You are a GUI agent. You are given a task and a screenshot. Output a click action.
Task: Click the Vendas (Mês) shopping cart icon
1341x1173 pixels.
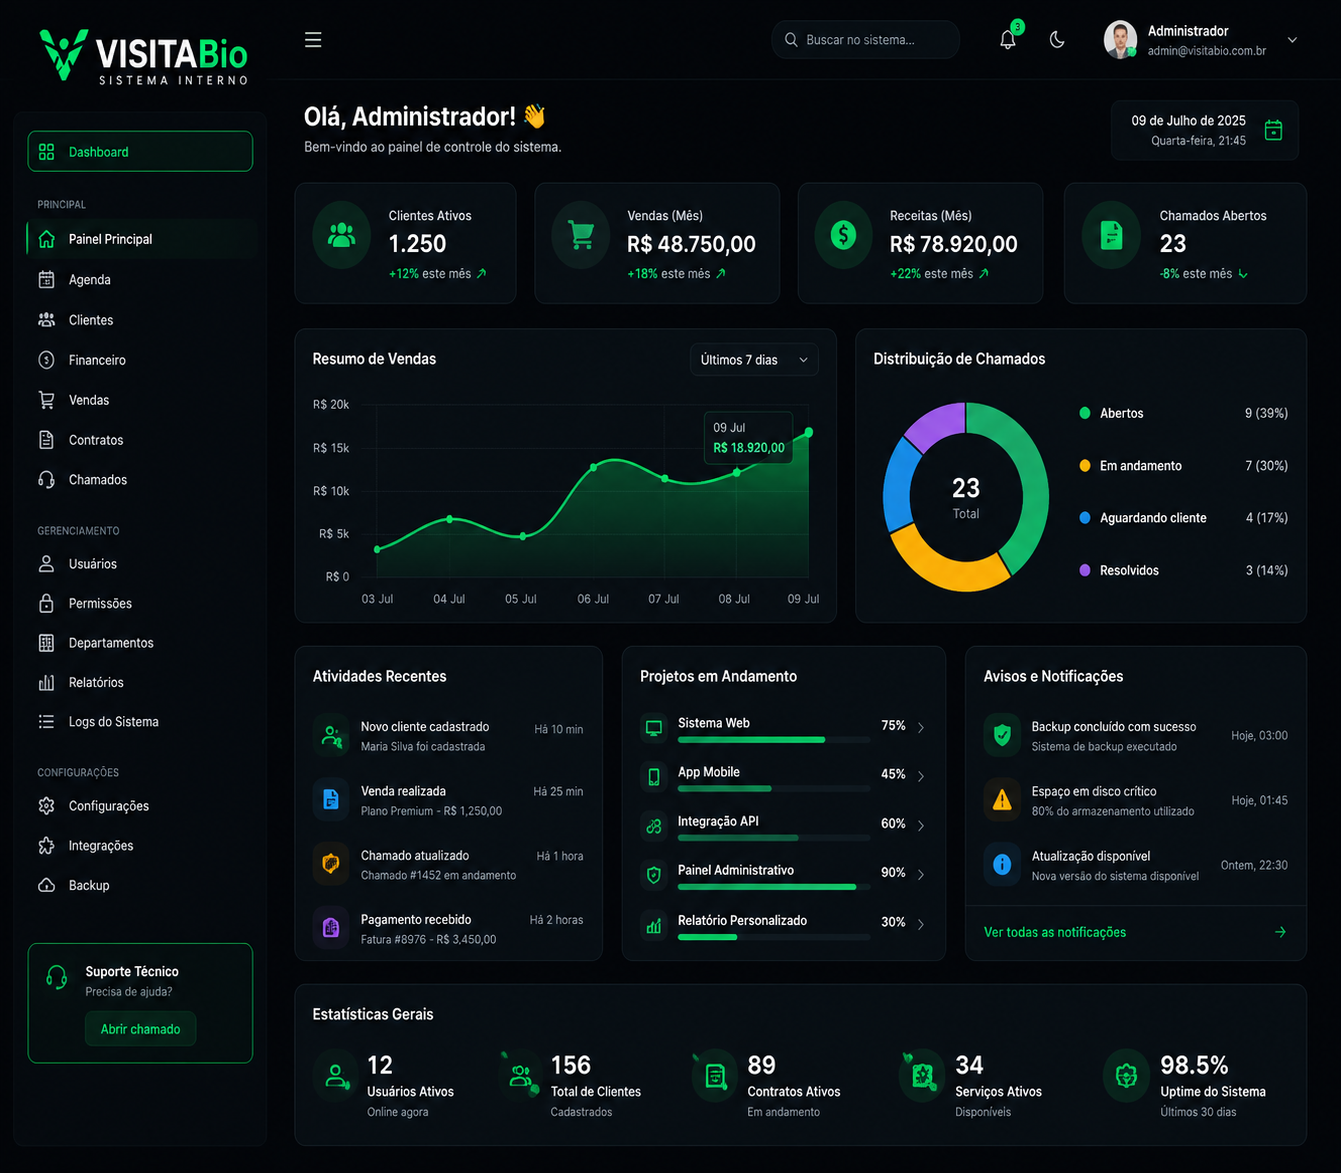pyautogui.click(x=581, y=235)
